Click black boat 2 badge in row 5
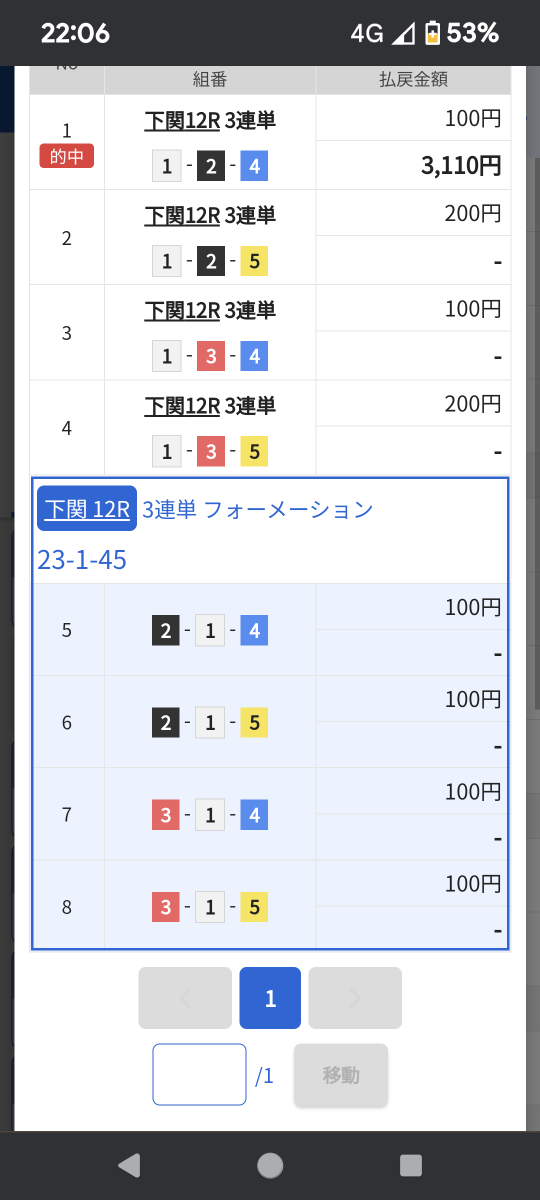This screenshot has width=540, height=1200. point(166,631)
